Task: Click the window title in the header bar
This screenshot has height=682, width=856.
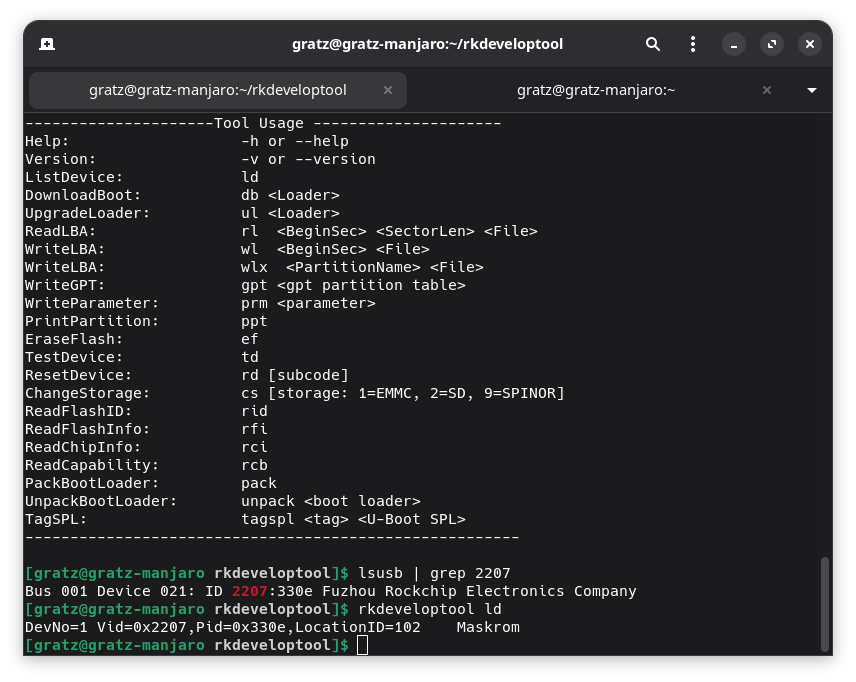Action: click(x=427, y=44)
